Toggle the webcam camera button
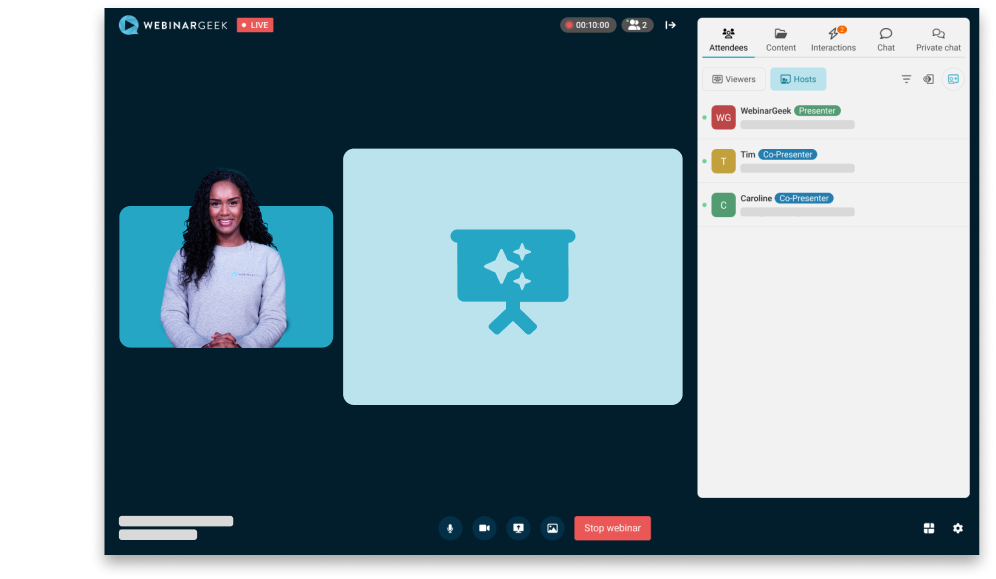Image resolution: width=996 pixels, height=579 pixels. pos(484,528)
